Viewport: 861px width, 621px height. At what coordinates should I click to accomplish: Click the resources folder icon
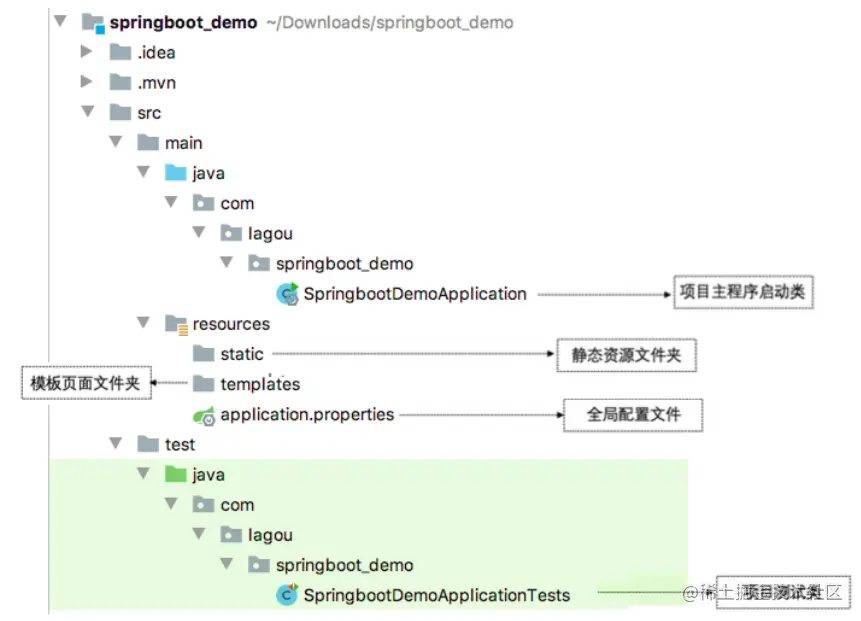point(177,324)
